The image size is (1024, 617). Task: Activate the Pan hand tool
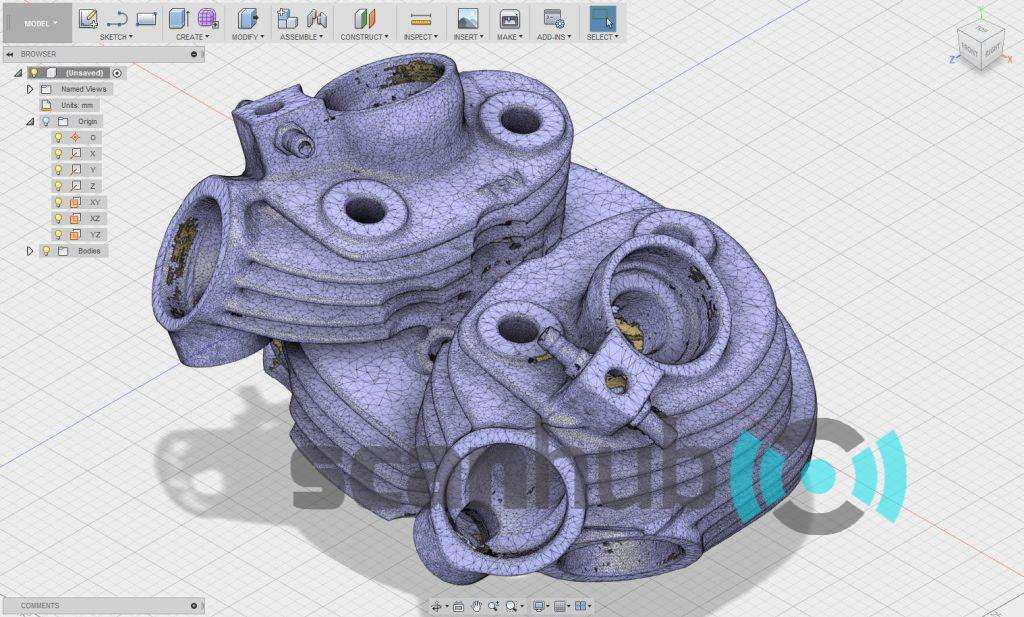tap(478, 606)
